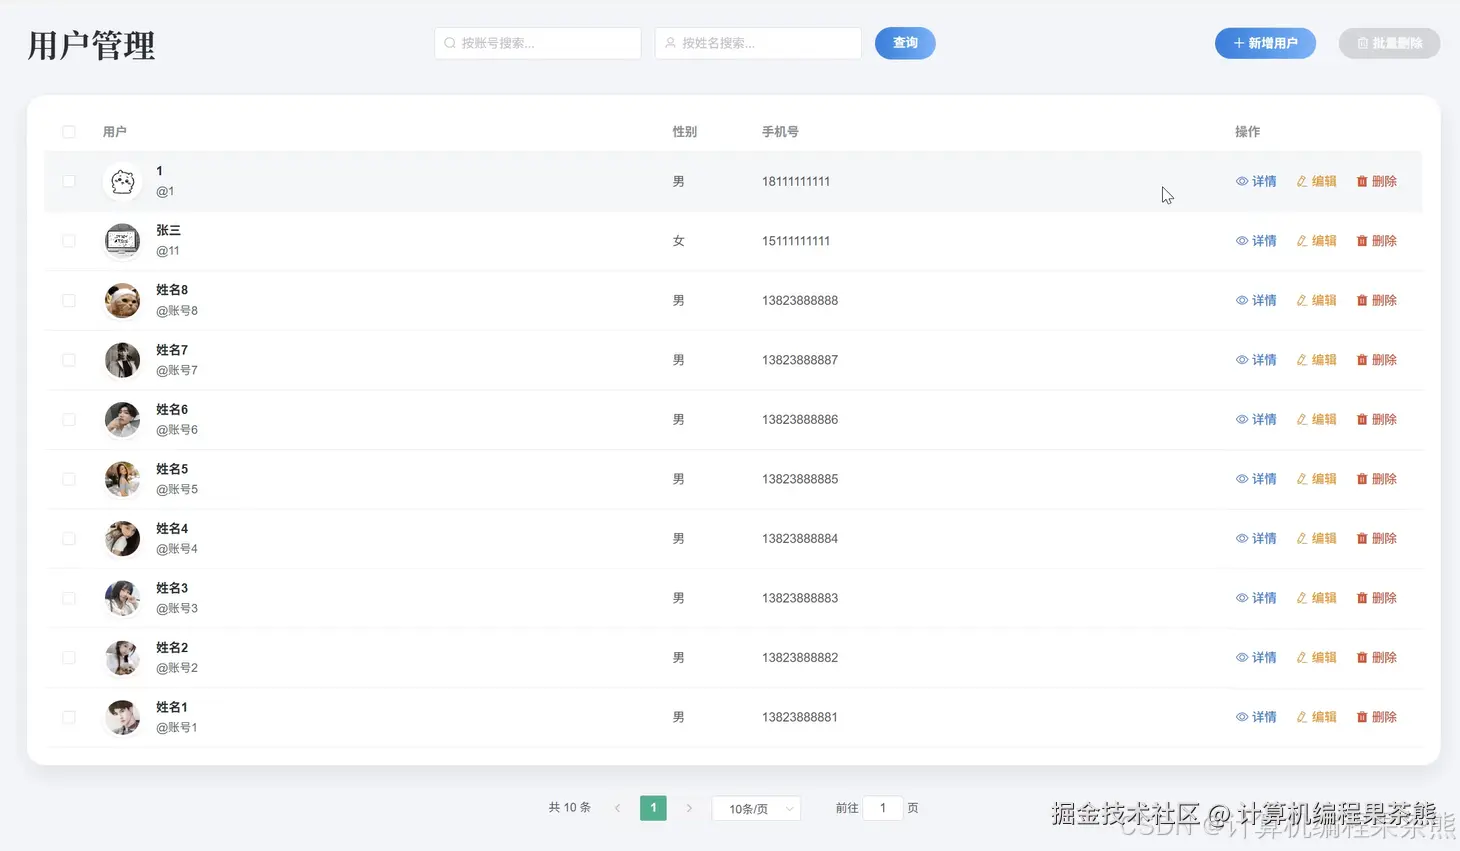
Task: Click the previous page chevron in pagination
Action: click(617, 808)
